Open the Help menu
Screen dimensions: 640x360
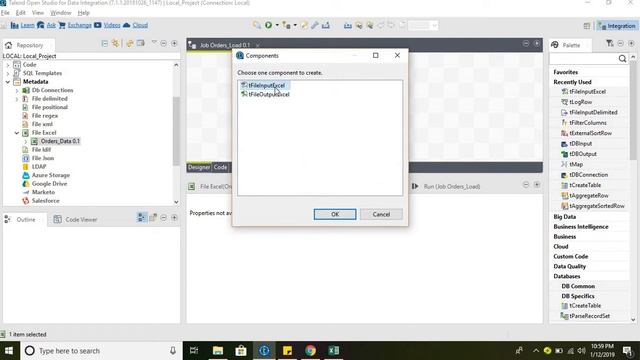pos(83,13)
